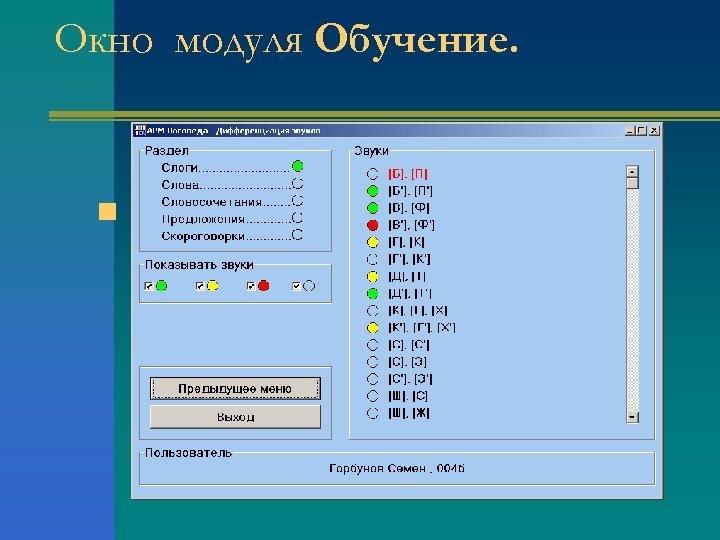The width and height of the screenshot is (720, 540).
Task: Click the green circle beside [В], [Ф]
Action: [x=372, y=208]
